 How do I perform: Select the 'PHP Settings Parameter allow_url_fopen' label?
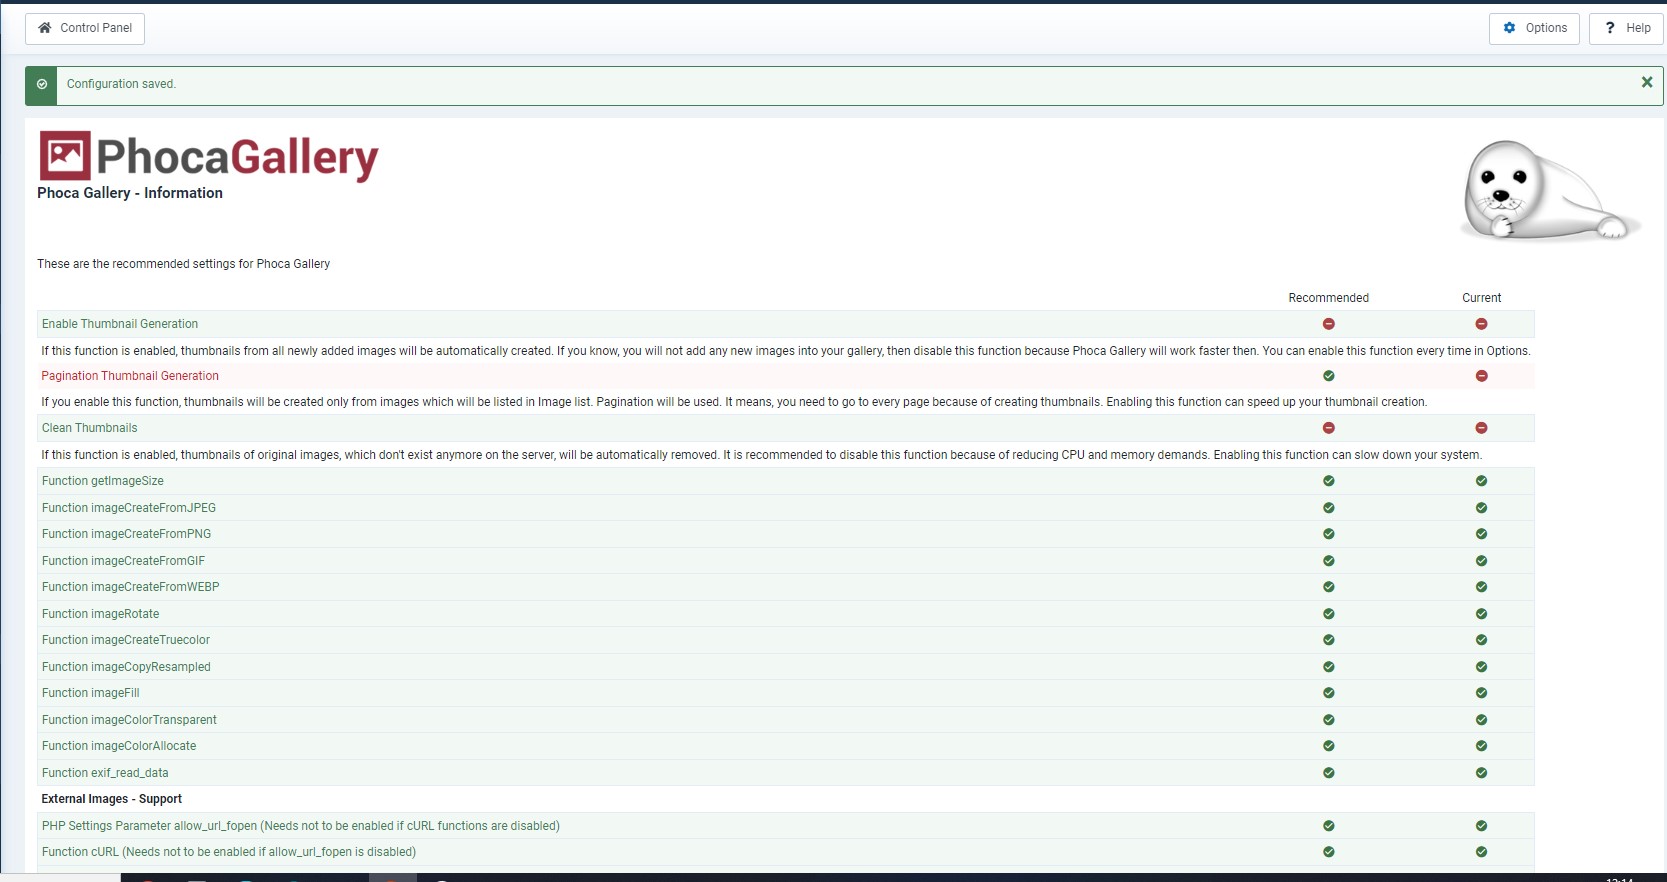301,826
